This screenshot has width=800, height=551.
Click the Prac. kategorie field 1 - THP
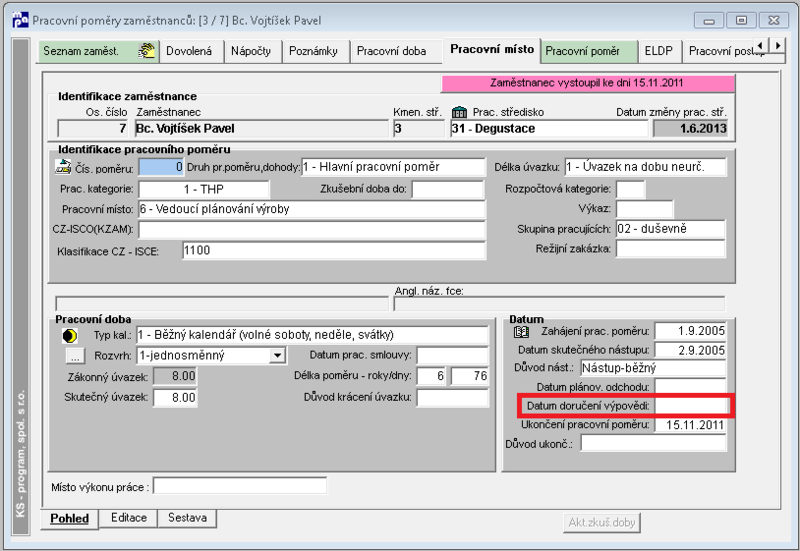pyautogui.click(x=204, y=189)
